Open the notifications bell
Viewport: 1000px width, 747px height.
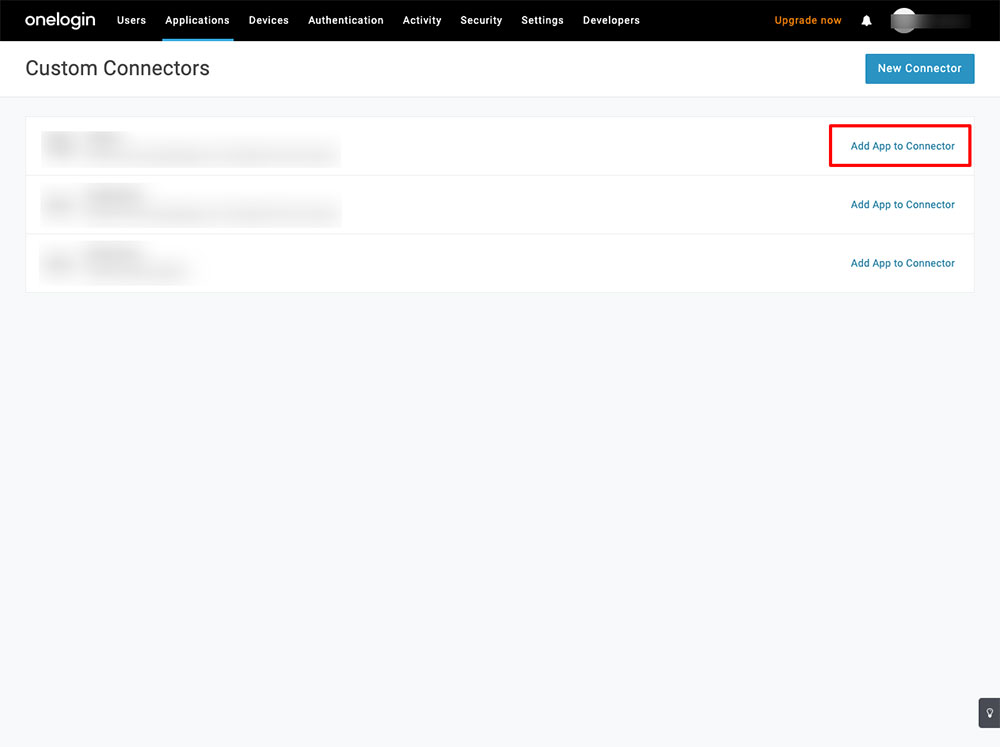pyautogui.click(x=866, y=21)
